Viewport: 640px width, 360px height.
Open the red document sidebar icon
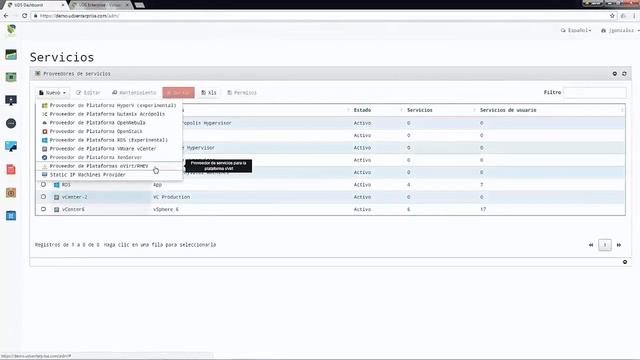tap(11, 169)
